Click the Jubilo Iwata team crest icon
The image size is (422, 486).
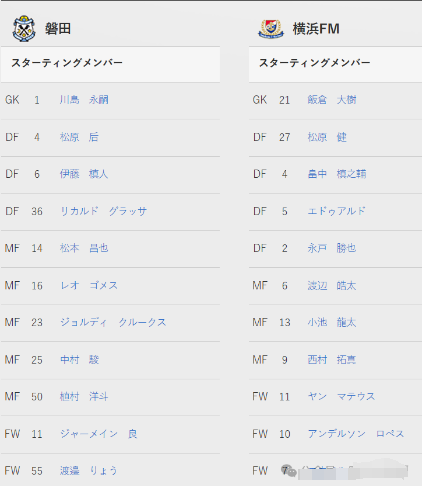pyautogui.click(x=24, y=29)
